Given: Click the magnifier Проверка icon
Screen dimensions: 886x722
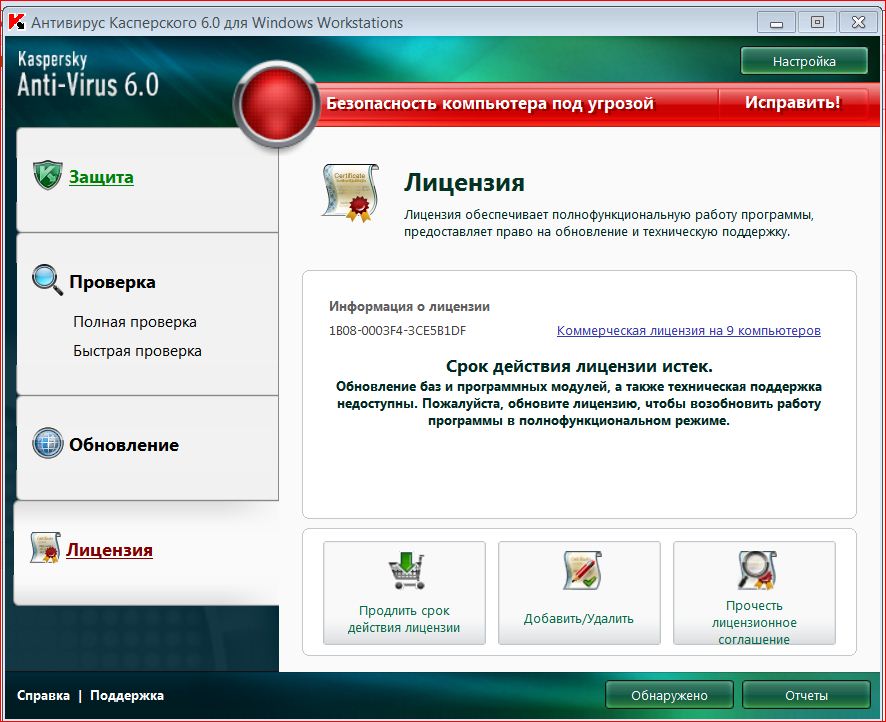Looking at the screenshot, I should coord(47,280).
